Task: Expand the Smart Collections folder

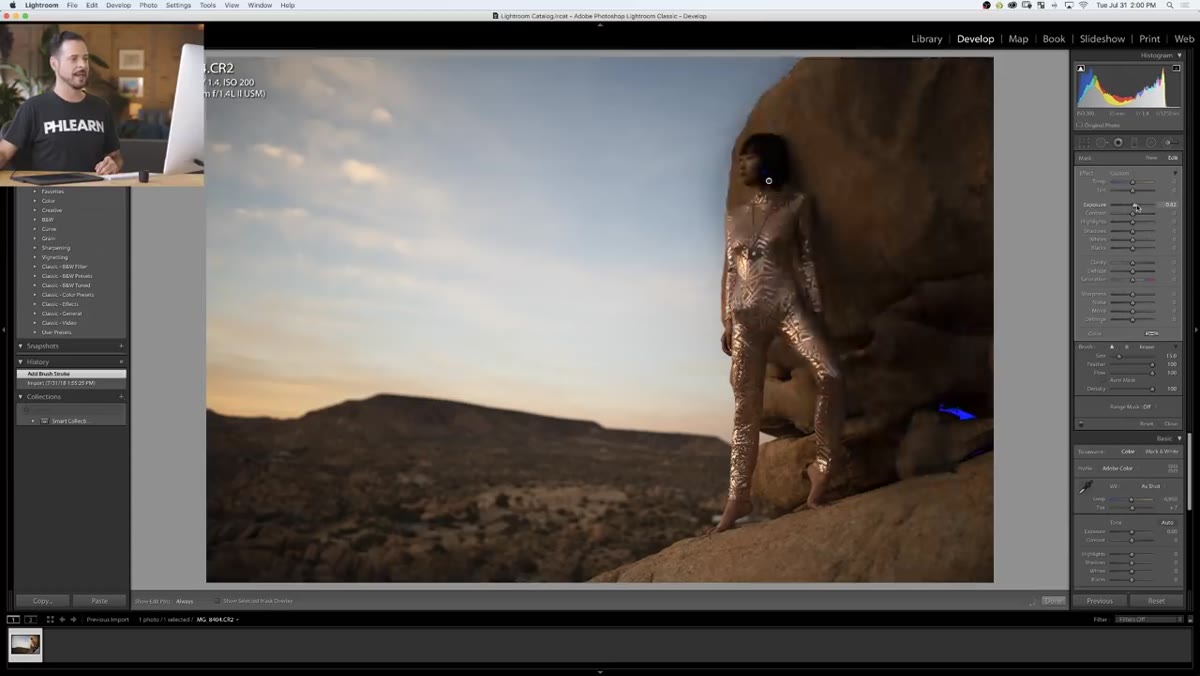Action: click(x=34, y=421)
